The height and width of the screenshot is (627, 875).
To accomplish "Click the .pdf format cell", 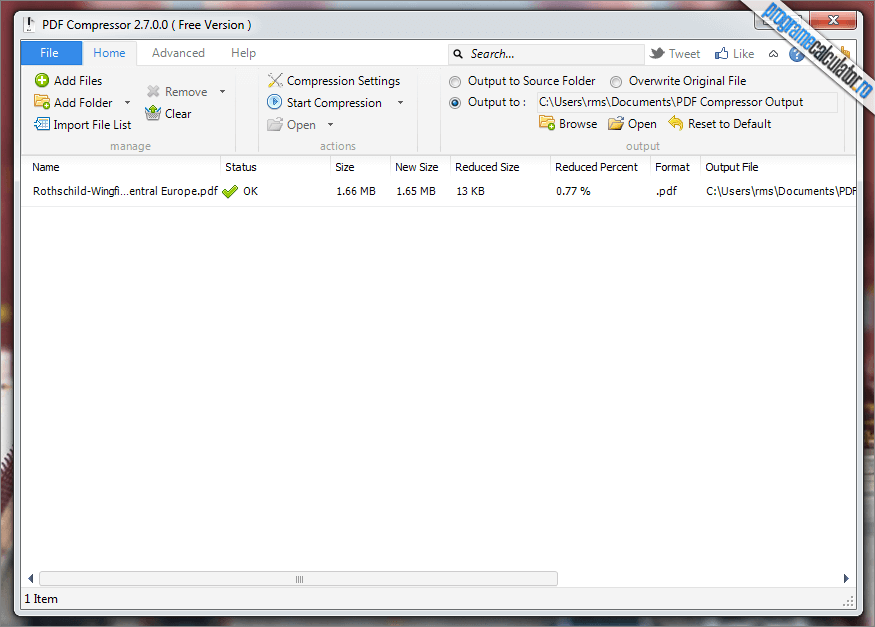I will pyautogui.click(x=666, y=191).
